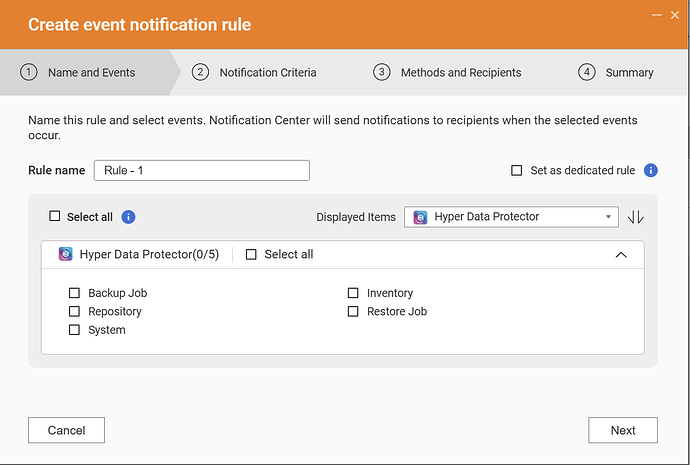Enable Set as dedicated rule checkbox

[516, 171]
